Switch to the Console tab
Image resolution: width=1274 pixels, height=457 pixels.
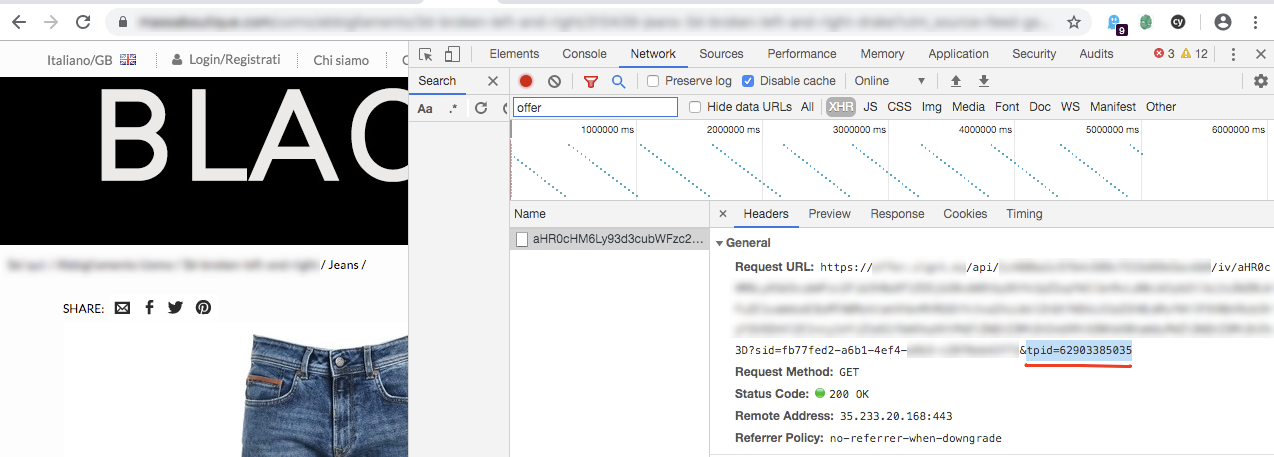(584, 54)
